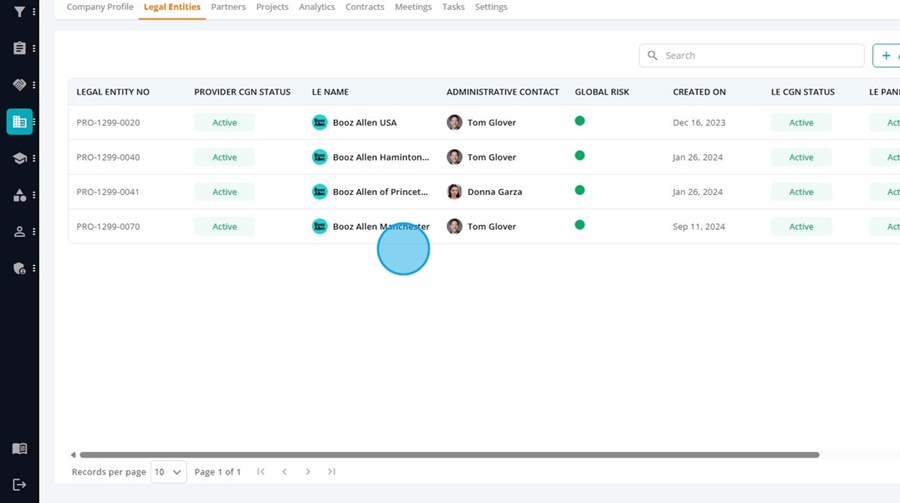
Task: Open Booz Allen Manchester entity
Action: pyautogui.click(x=381, y=226)
